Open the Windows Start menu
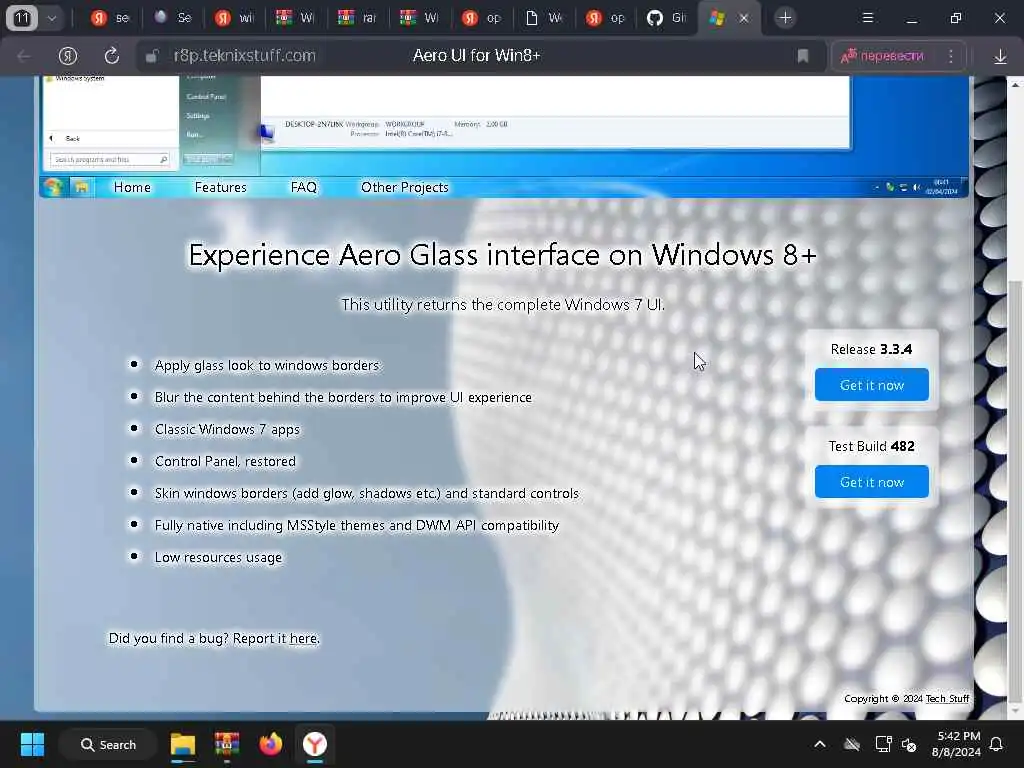The height and width of the screenshot is (768, 1024). tap(32, 744)
